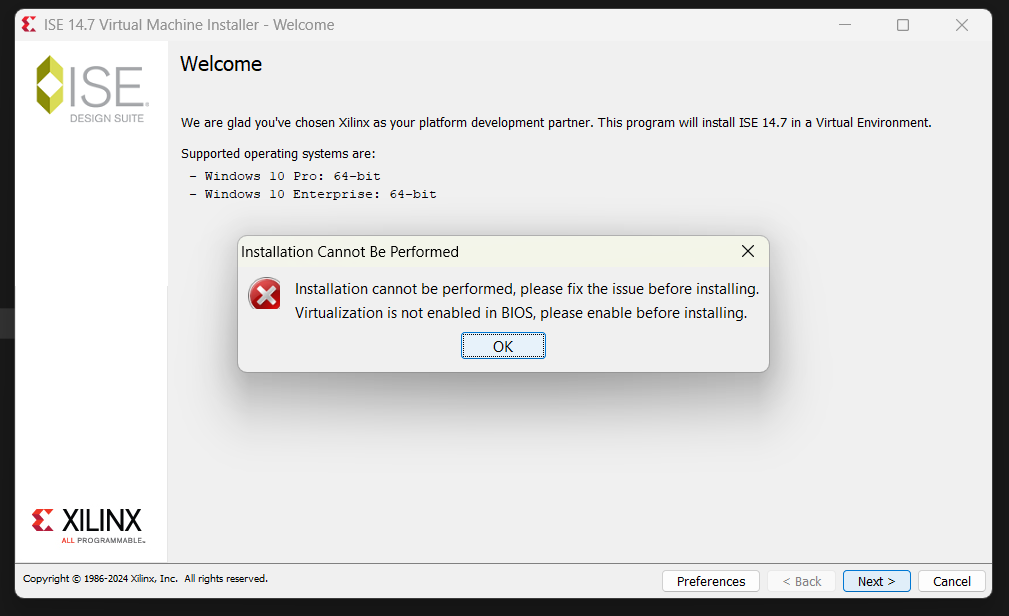This screenshot has width=1009, height=616.
Task: Click 'Installation Cannot Be Performed' dialog title
Action: pyautogui.click(x=349, y=252)
